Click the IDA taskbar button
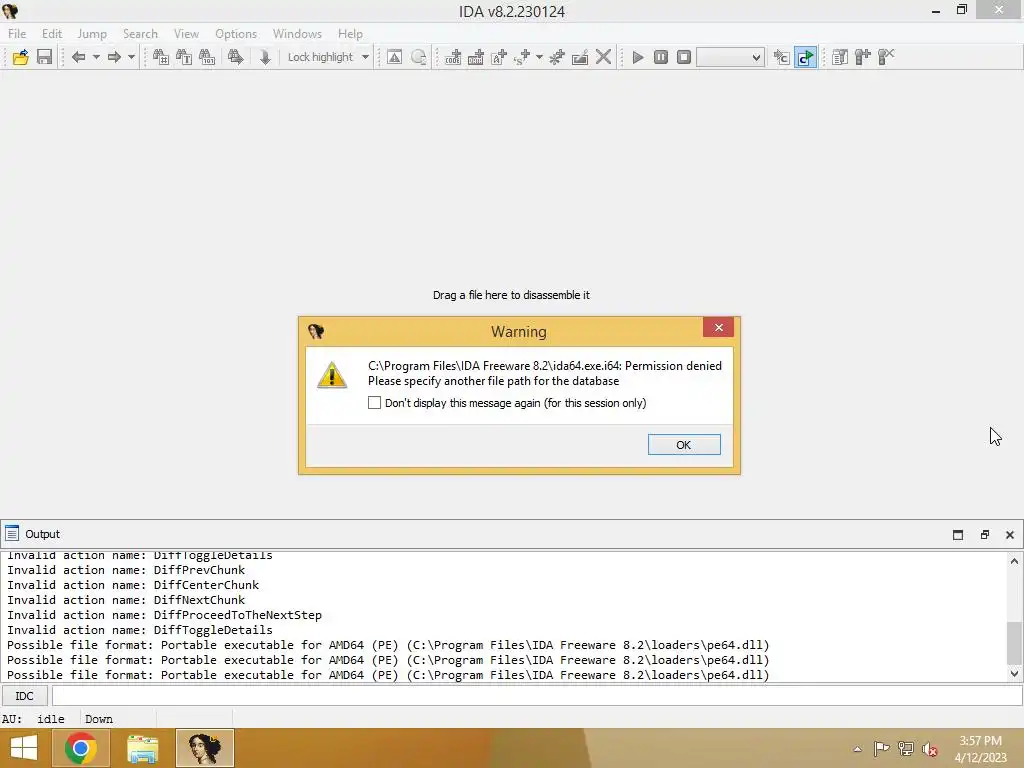Image resolution: width=1024 pixels, height=768 pixels. tap(205, 748)
